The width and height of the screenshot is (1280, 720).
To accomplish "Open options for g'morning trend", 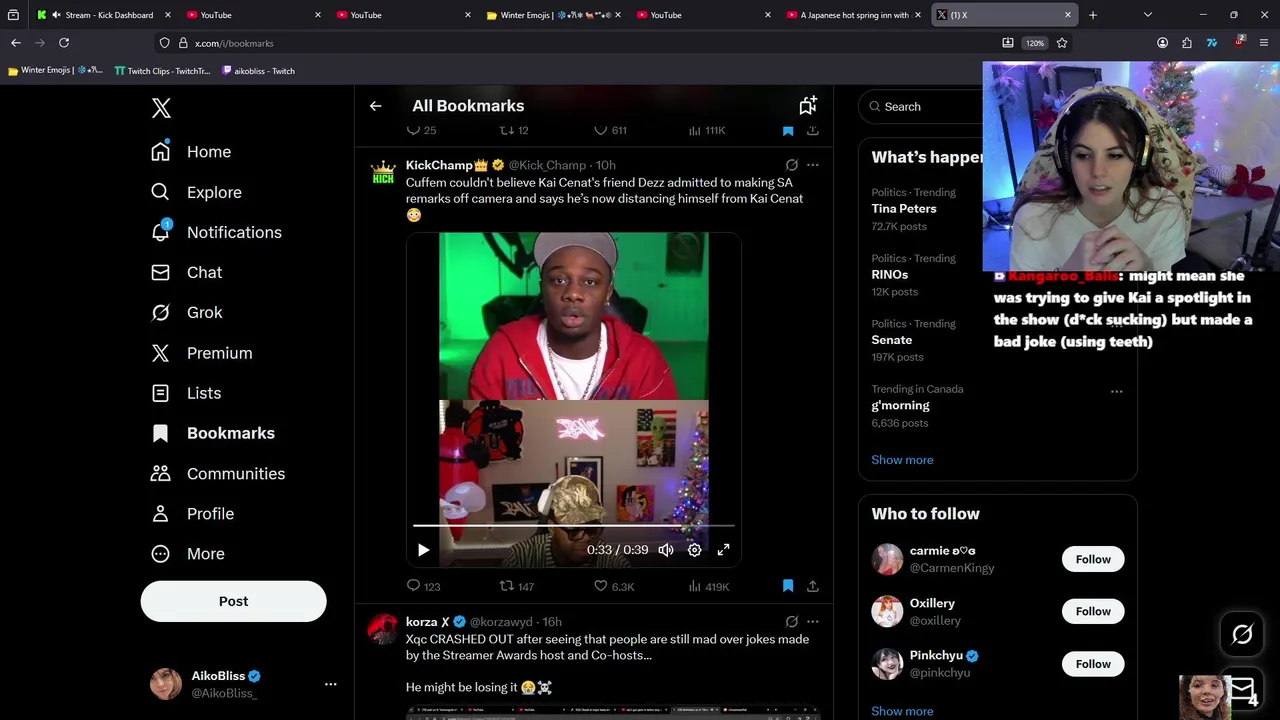I will [1116, 391].
